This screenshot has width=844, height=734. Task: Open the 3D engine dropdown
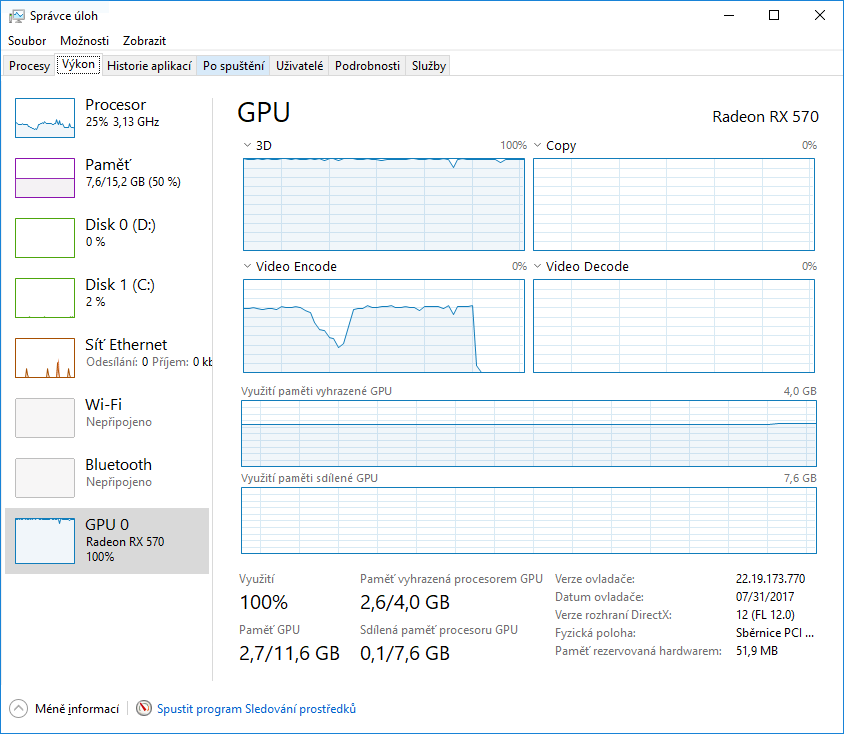248,146
